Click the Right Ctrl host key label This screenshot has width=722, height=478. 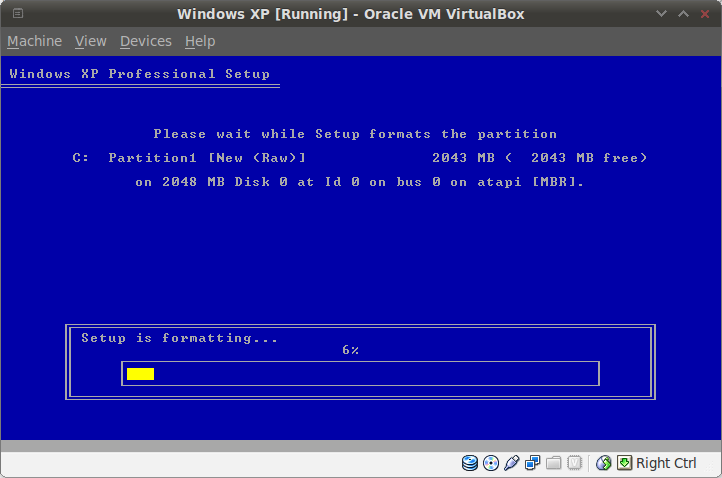pyautogui.click(x=666, y=463)
